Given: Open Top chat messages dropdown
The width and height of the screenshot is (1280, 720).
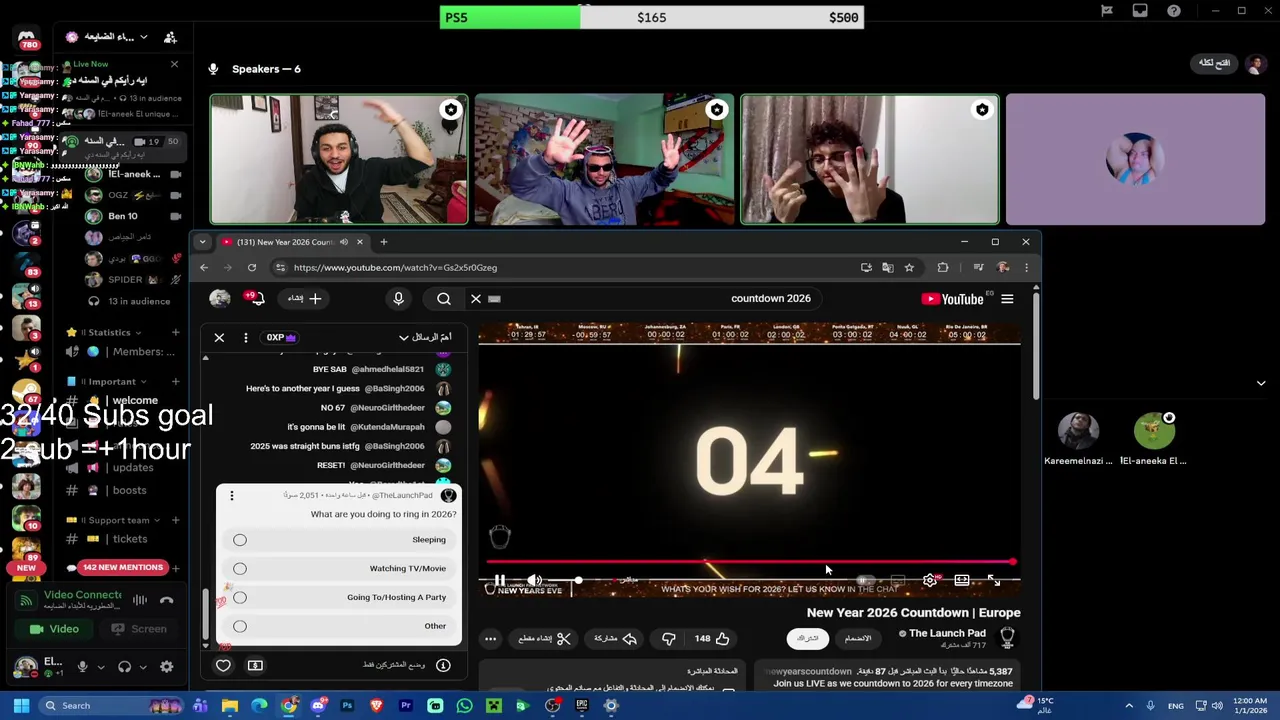Looking at the screenshot, I should (425, 337).
